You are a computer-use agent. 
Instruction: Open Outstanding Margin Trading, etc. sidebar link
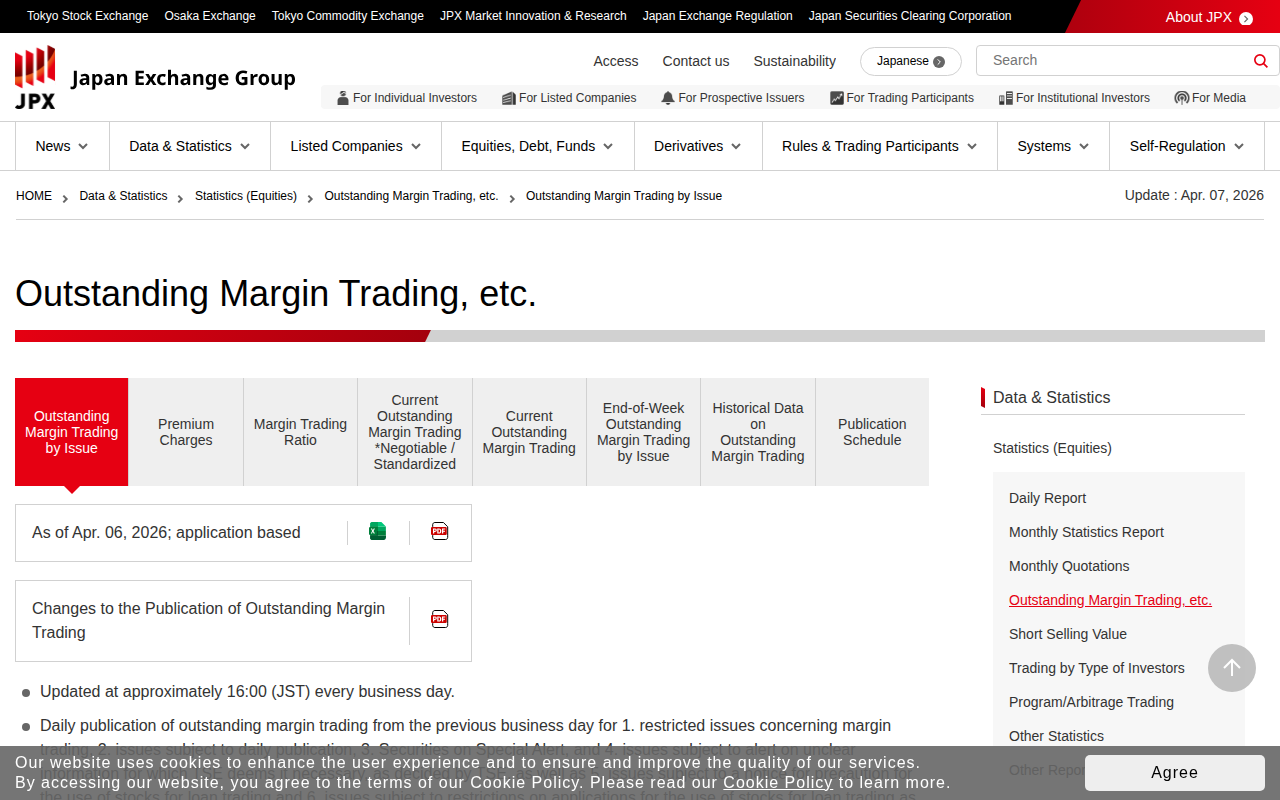click(x=1110, y=600)
